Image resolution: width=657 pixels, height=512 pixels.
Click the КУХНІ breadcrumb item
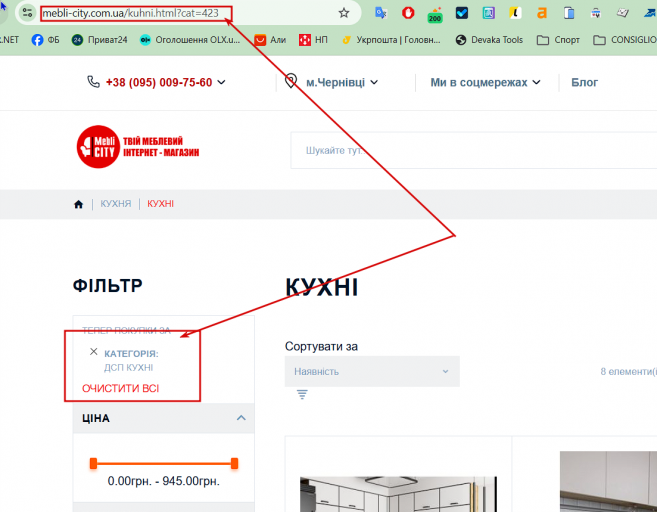click(160, 204)
